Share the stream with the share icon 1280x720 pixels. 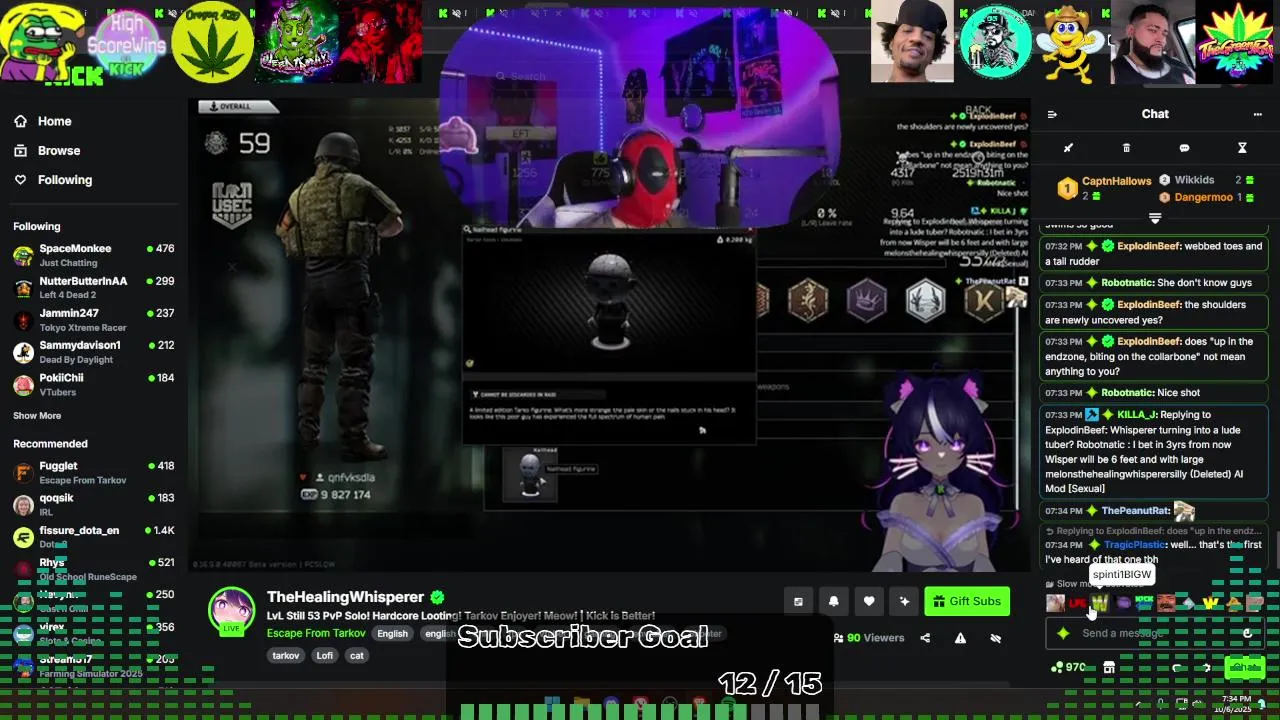point(925,638)
